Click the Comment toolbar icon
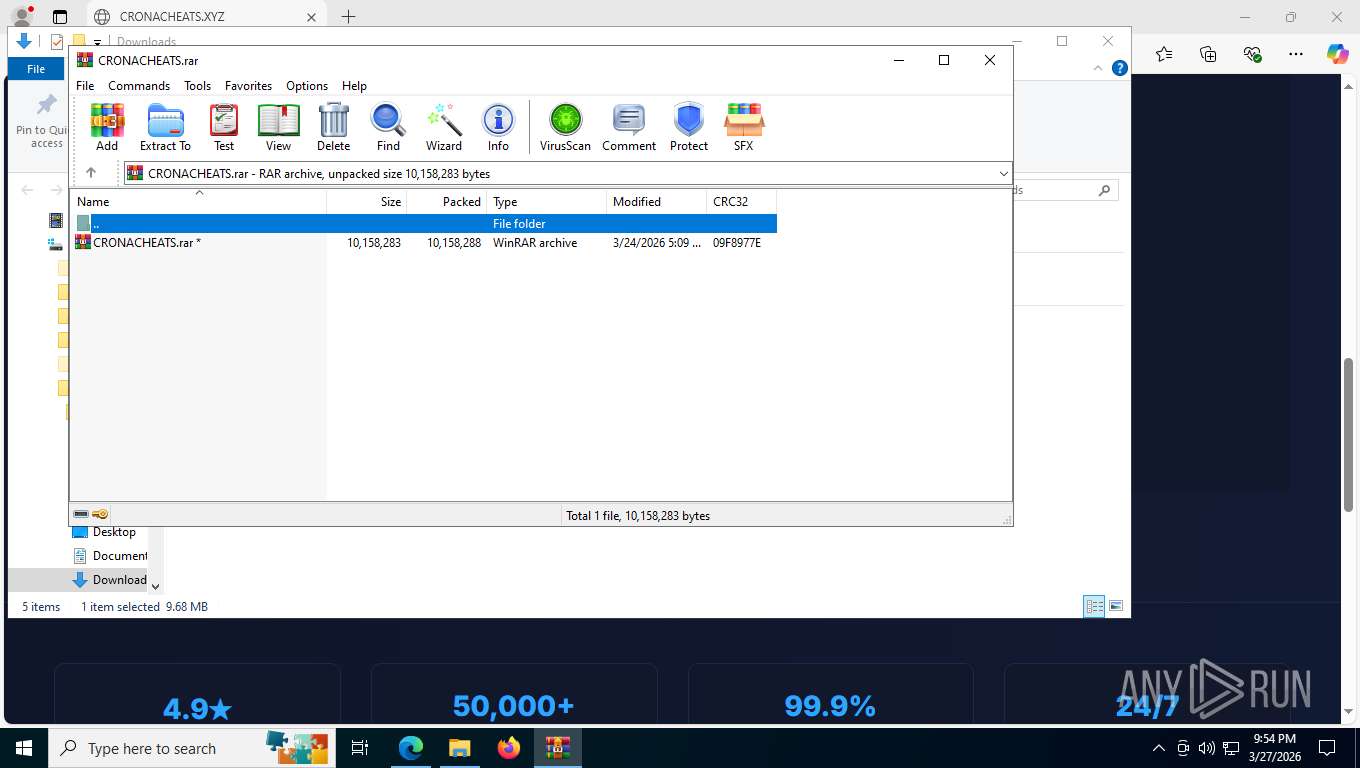 (x=629, y=127)
